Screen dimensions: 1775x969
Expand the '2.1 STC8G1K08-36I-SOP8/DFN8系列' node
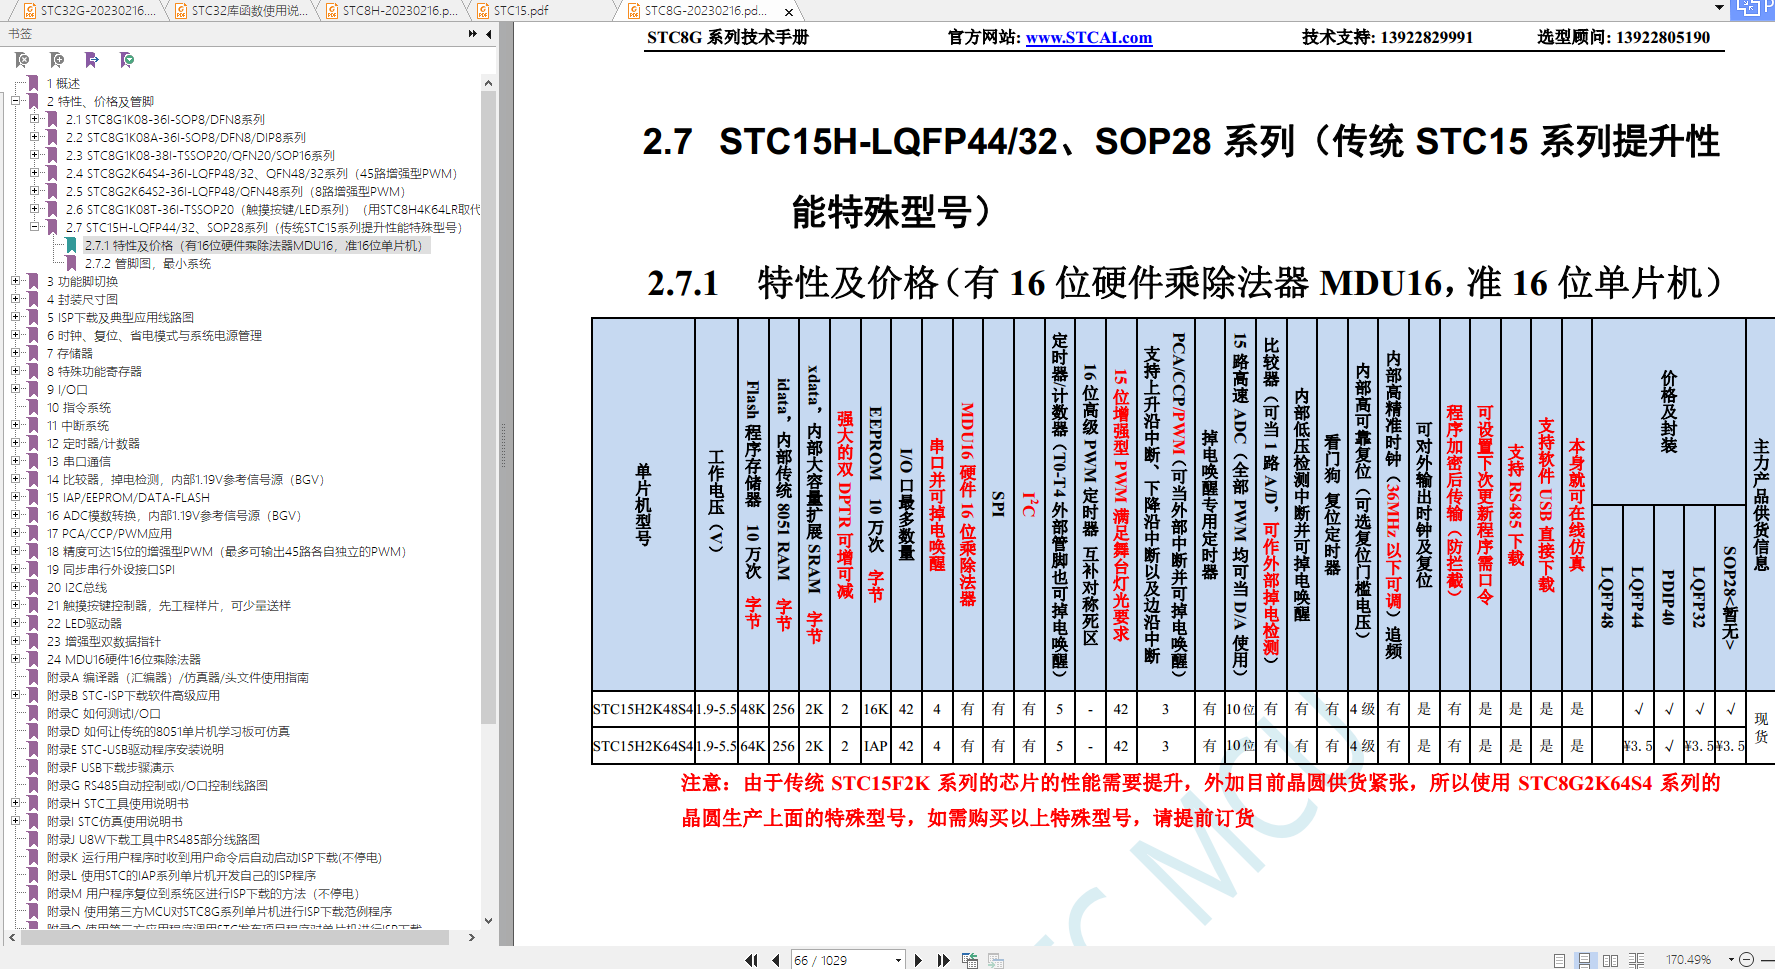(x=35, y=119)
